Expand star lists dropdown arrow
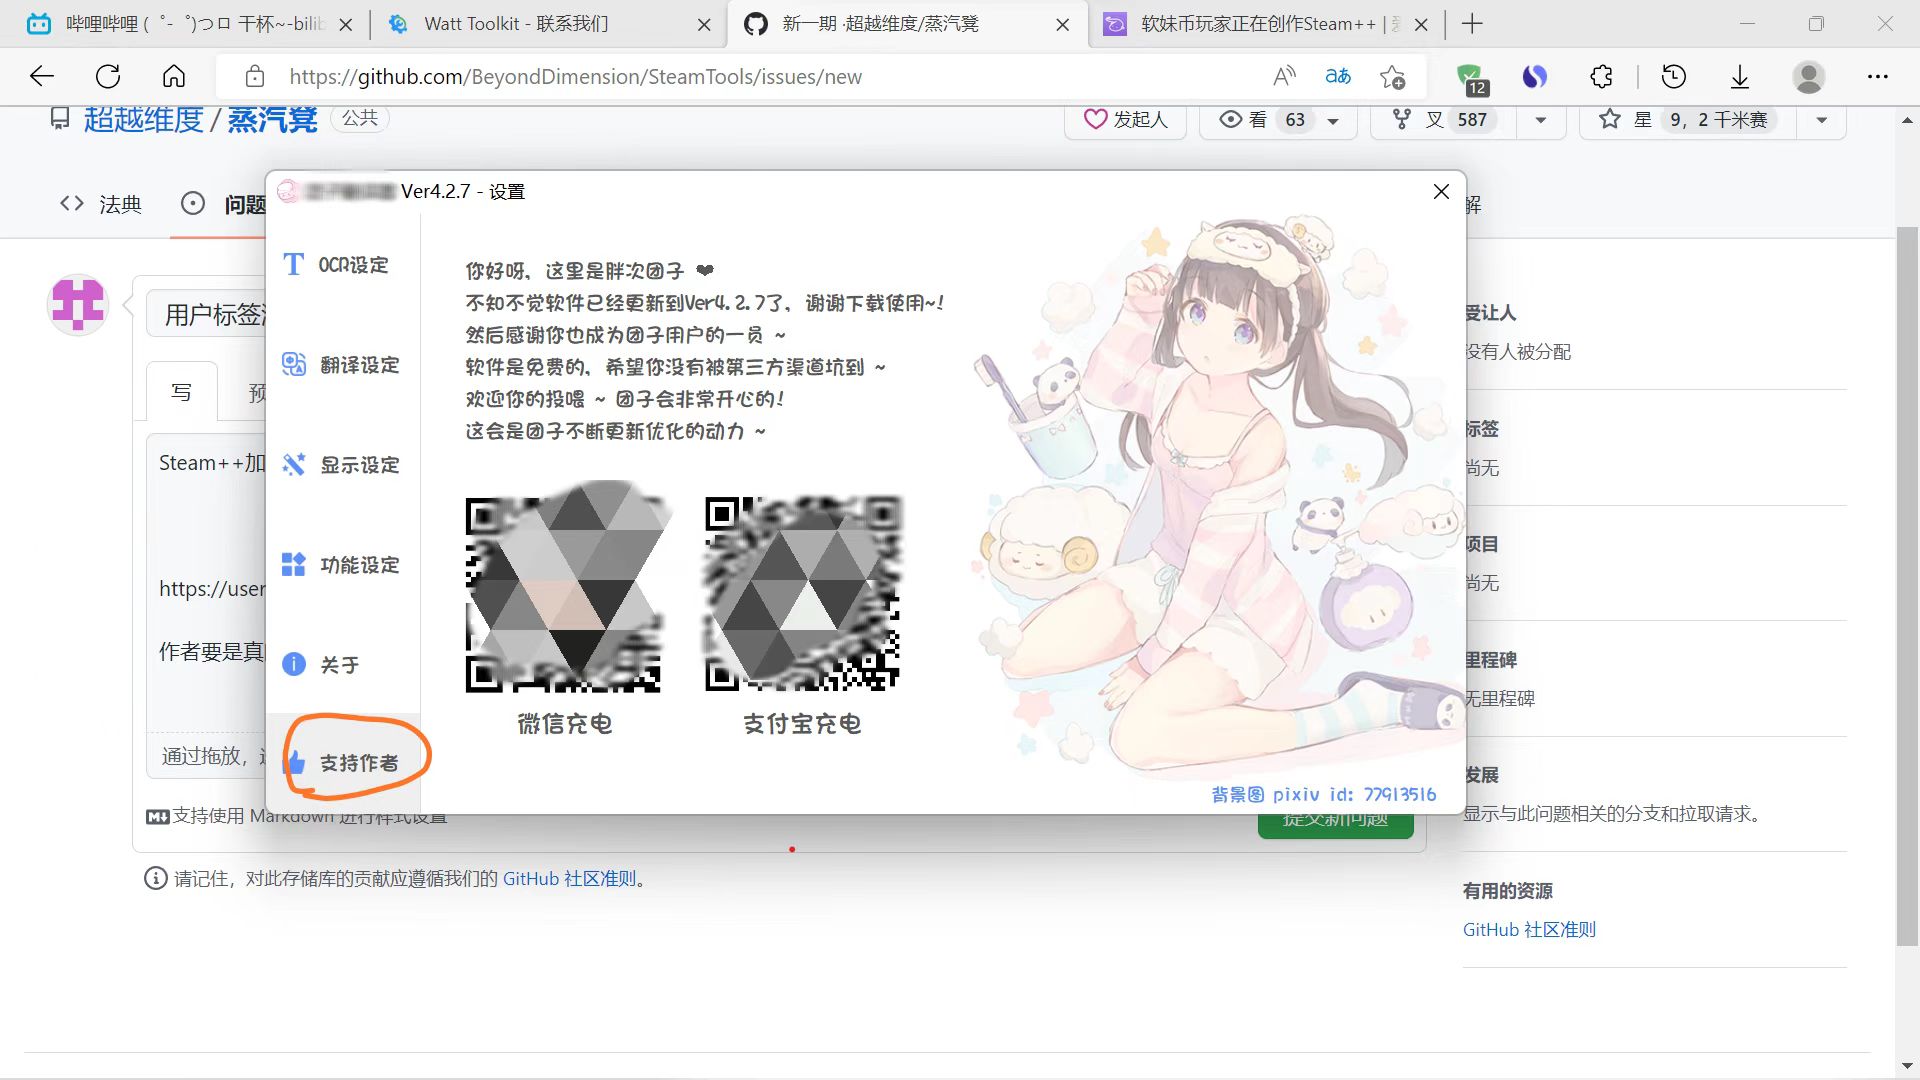Image resolution: width=1920 pixels, height=1080 pixels. pos(1822,120)
